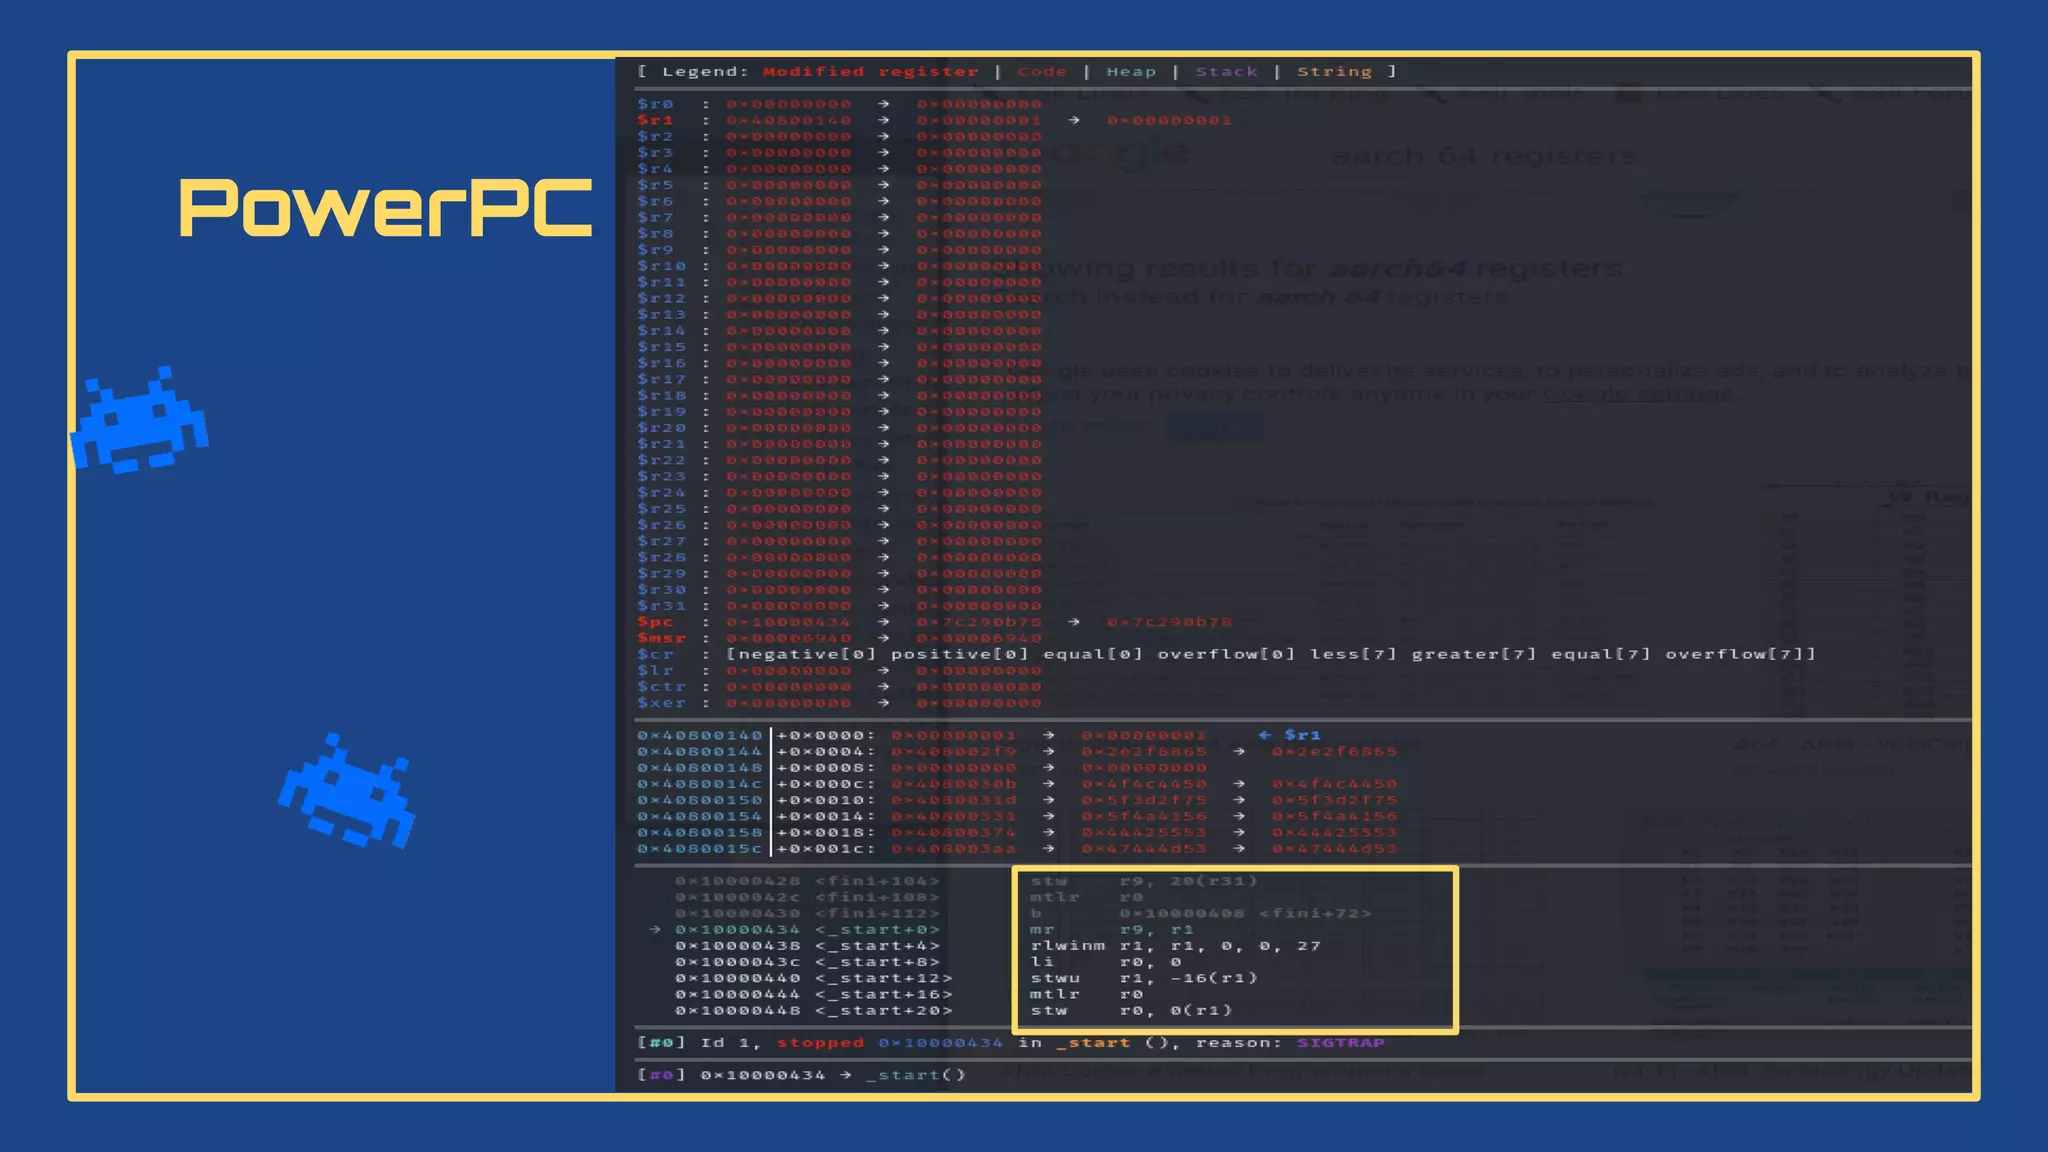Click stack address 0x40800144
Screen dimensions: 2048x1152
(699, 751)
